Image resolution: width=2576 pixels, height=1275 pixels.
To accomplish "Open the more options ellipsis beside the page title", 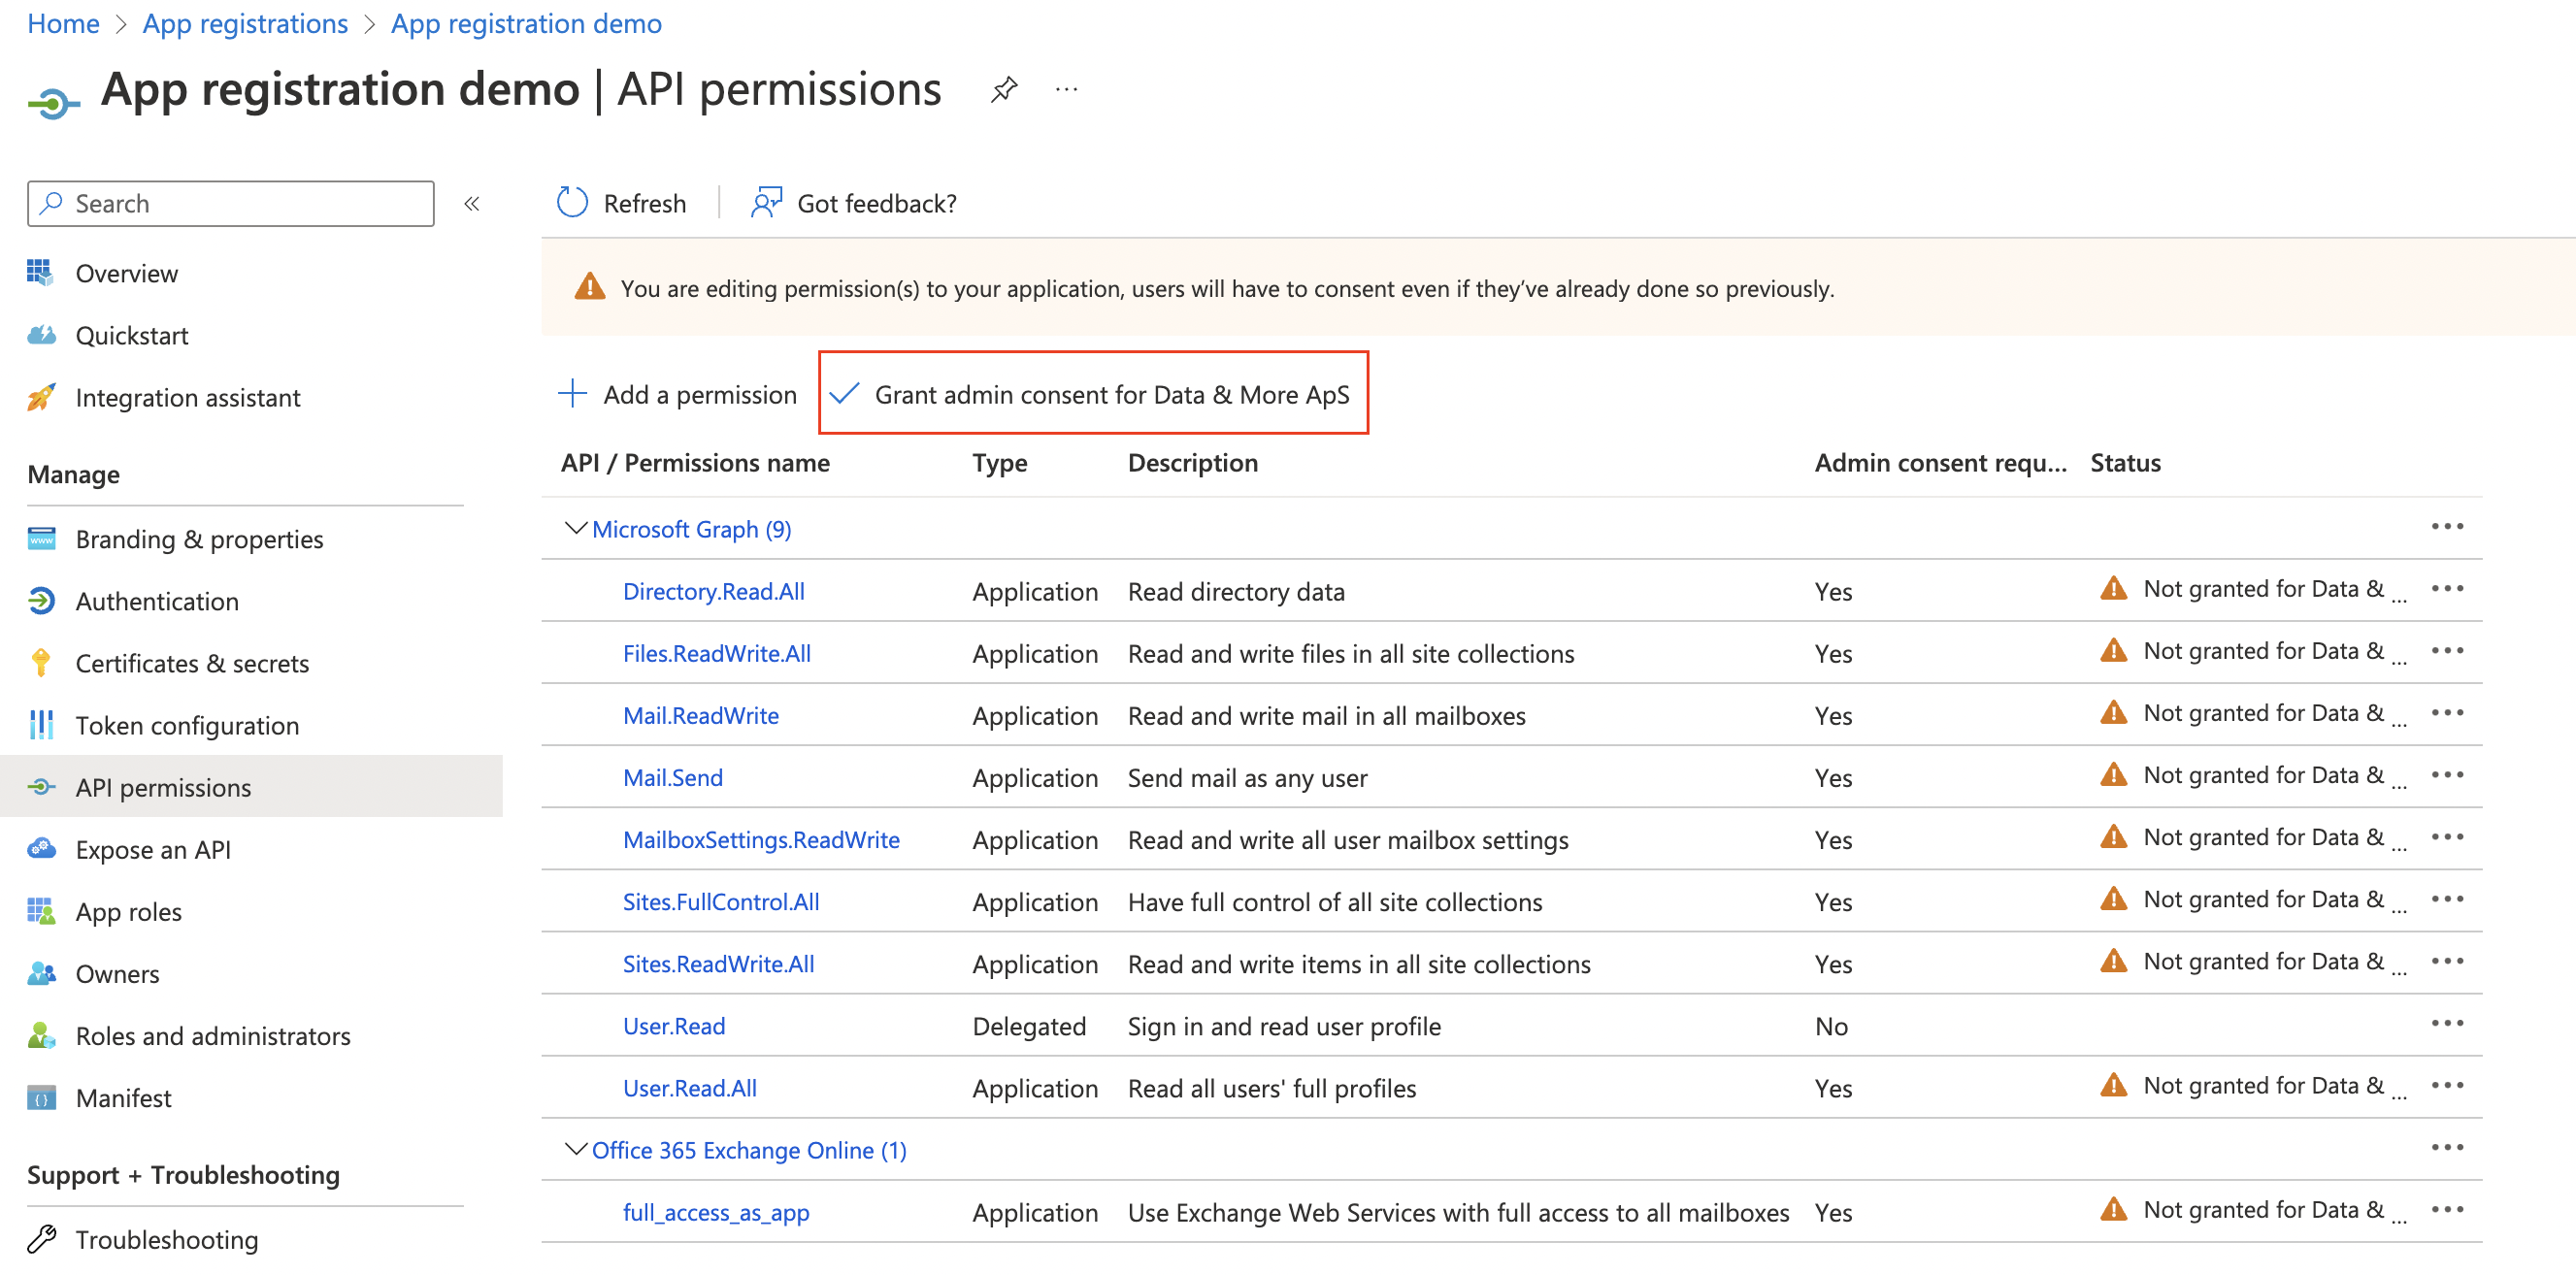I will pyautogui.click(x=1067, y=90).
